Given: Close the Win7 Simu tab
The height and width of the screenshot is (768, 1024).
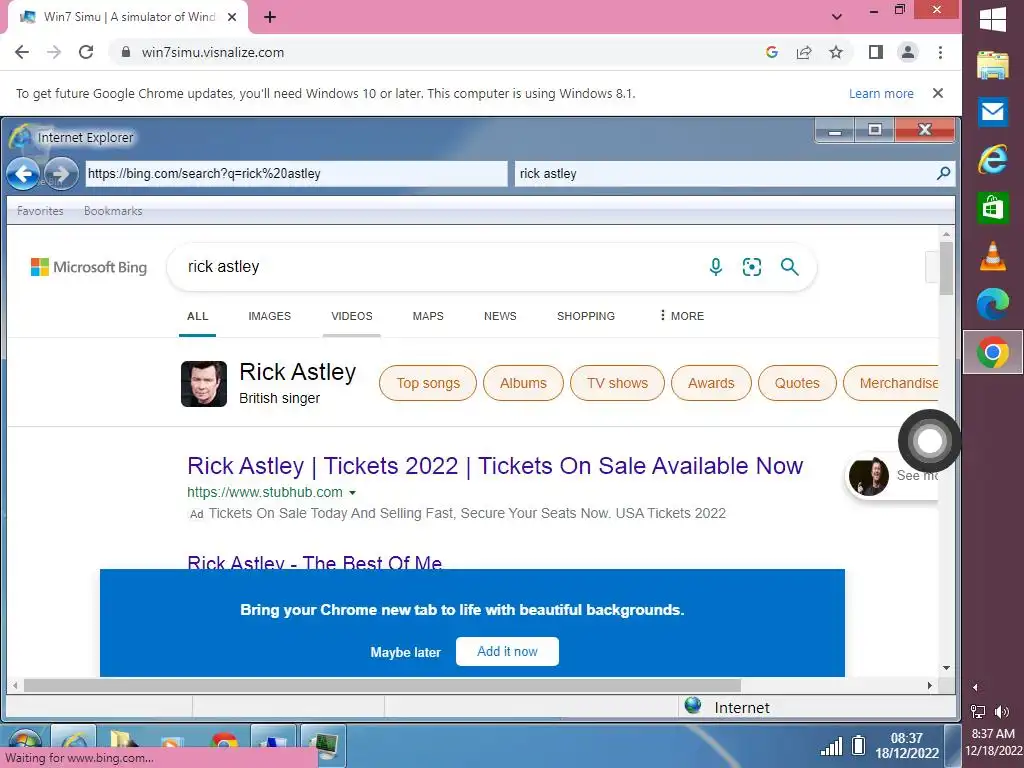Looking at the screenshot, I should click(232, 18).
